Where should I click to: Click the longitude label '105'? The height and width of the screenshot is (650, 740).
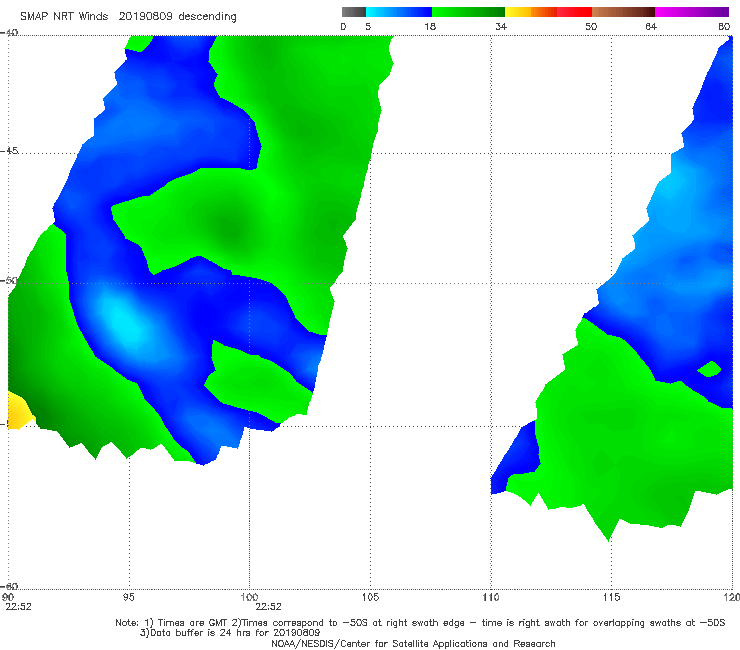click(x=370, y=597)
